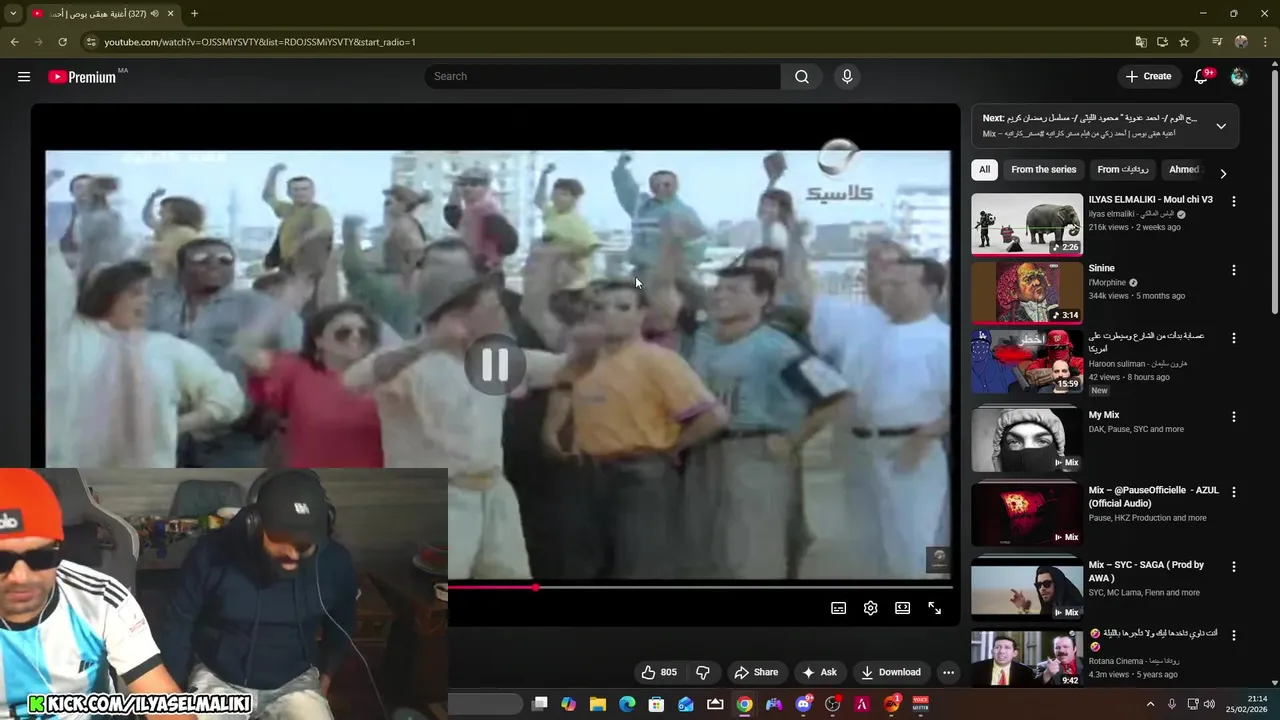Open the notifications bell
Image resolution: width=1280 pixels, height=720 pixels.
pyautogui.click(x=1202, y=76)
